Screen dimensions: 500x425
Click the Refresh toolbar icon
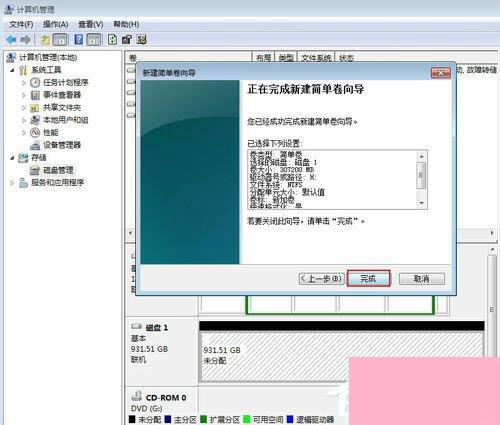(x=112, y=40)
